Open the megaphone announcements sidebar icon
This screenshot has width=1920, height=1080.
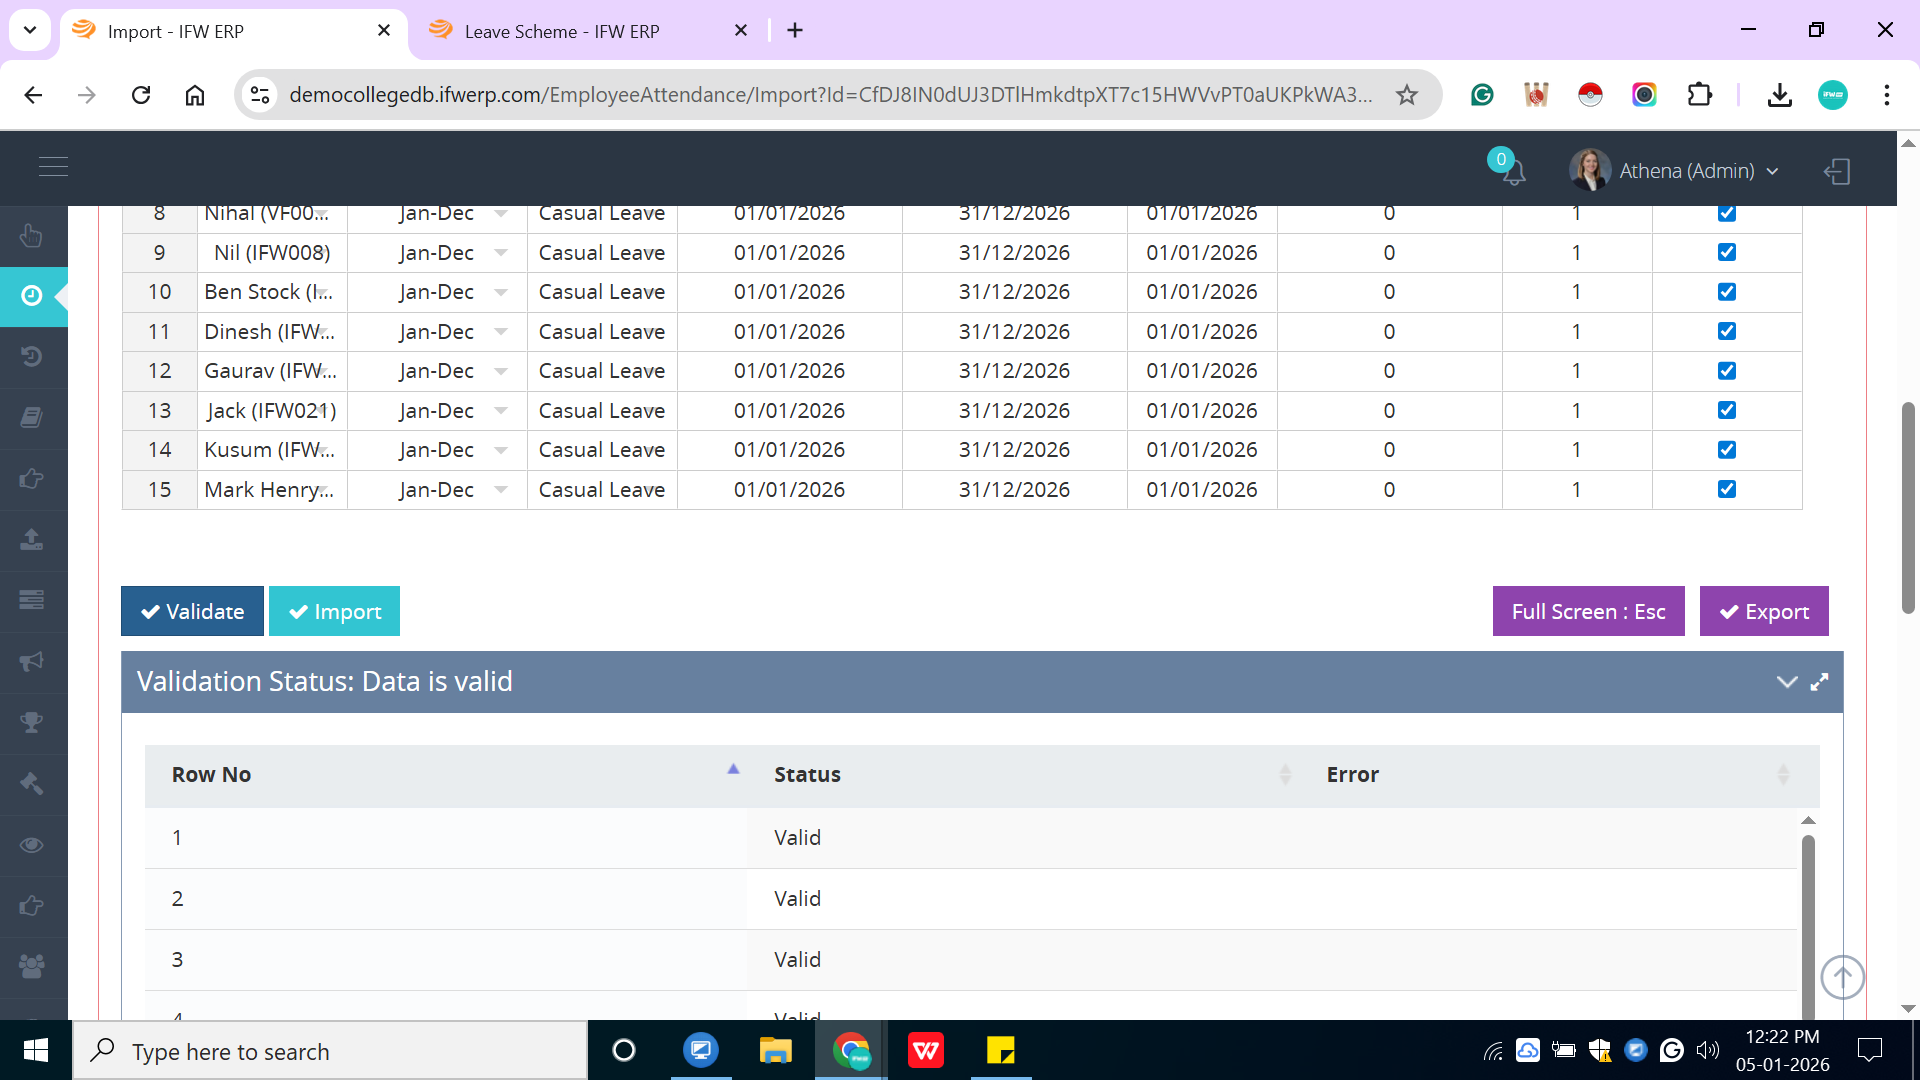point(32,661)
